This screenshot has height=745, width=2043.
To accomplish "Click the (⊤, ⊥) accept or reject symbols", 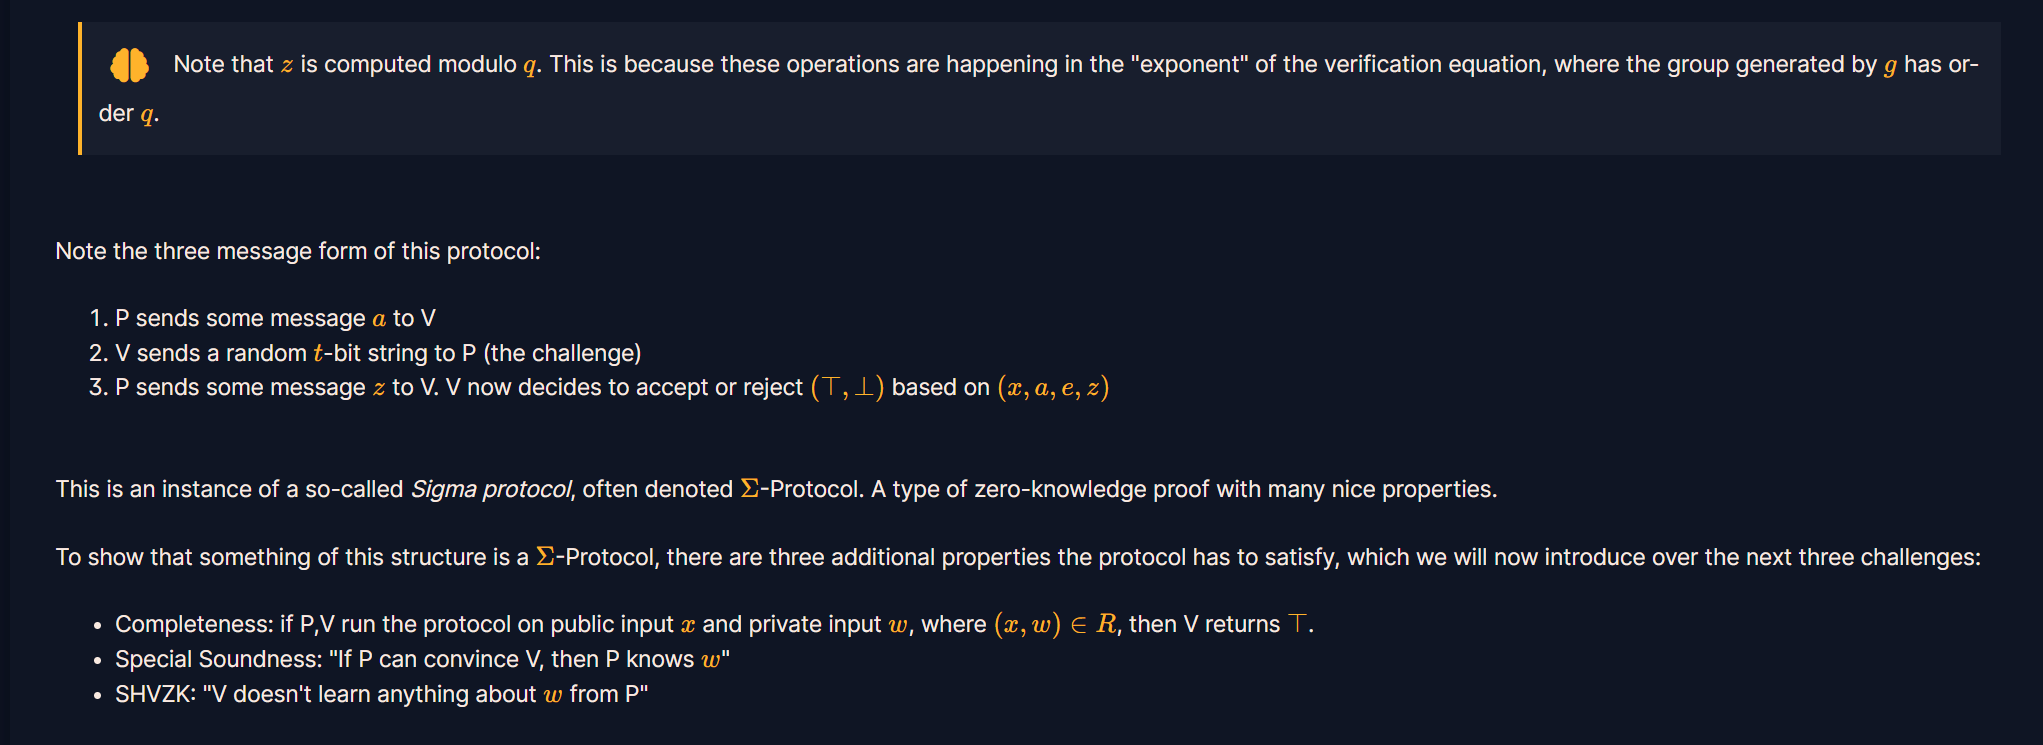I will [847, 387].
